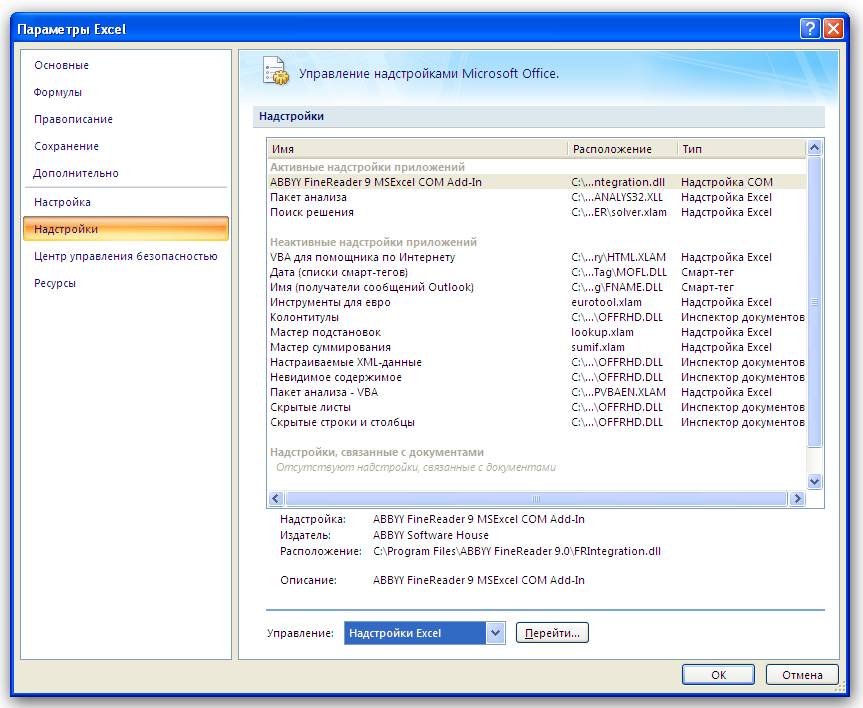Go to the Ресурсы category

(x=55, y=283)
